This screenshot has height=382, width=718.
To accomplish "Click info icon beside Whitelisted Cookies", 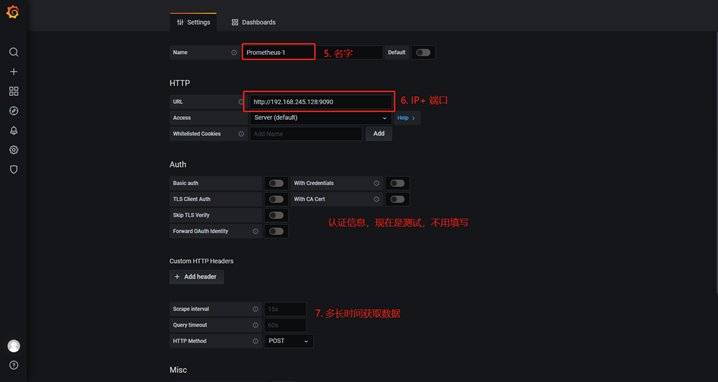I will [x=241, y=134].
